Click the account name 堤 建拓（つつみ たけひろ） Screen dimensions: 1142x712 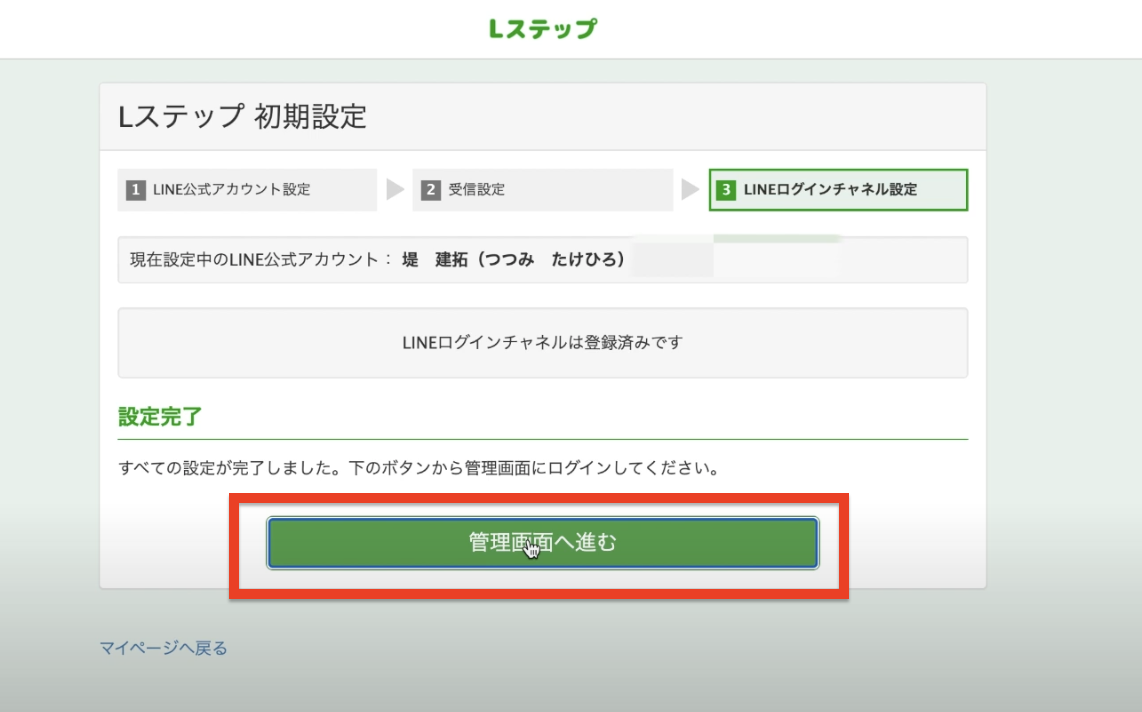pos(513,260)
